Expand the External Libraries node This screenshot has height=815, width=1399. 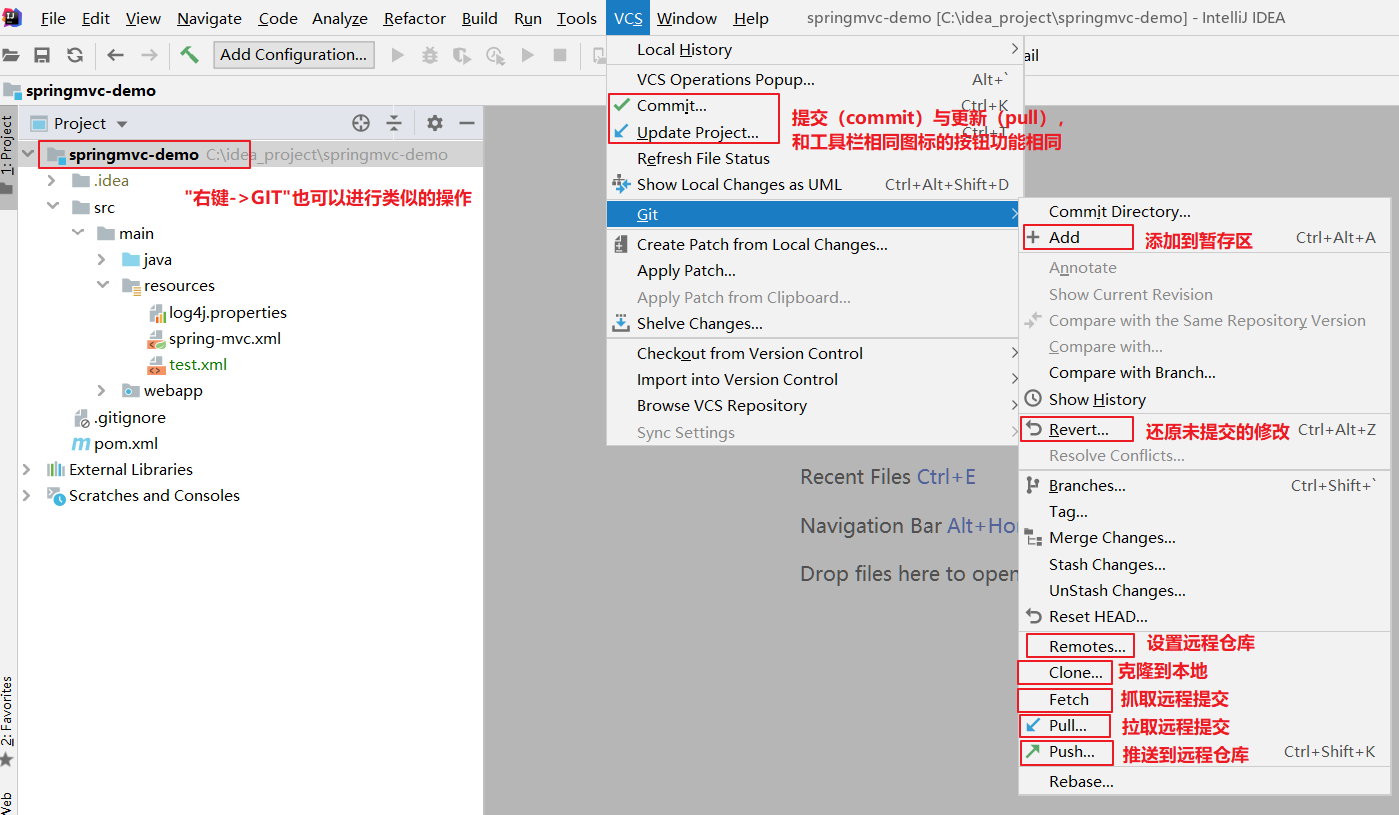click(x=27, y=470)
